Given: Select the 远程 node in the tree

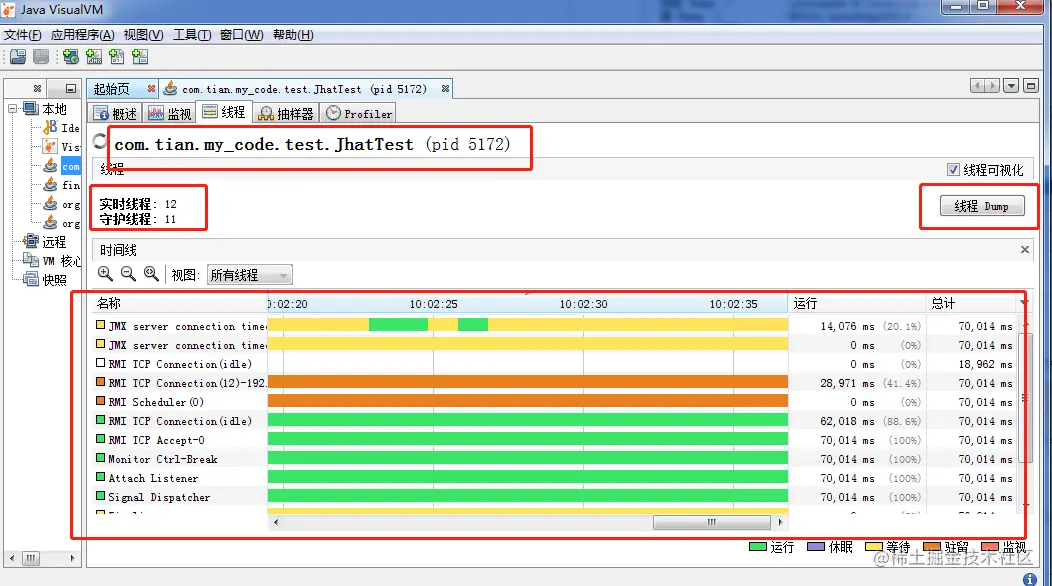Looking at the screenshot, I should click(x=45, y=242).
